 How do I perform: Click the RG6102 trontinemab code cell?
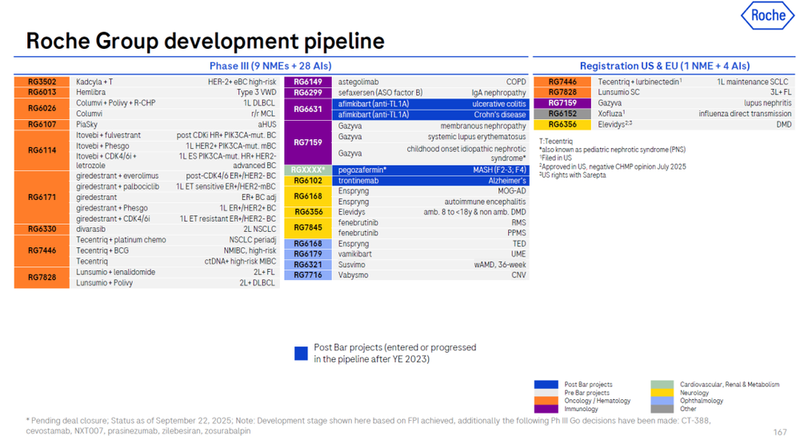[306, 182]
